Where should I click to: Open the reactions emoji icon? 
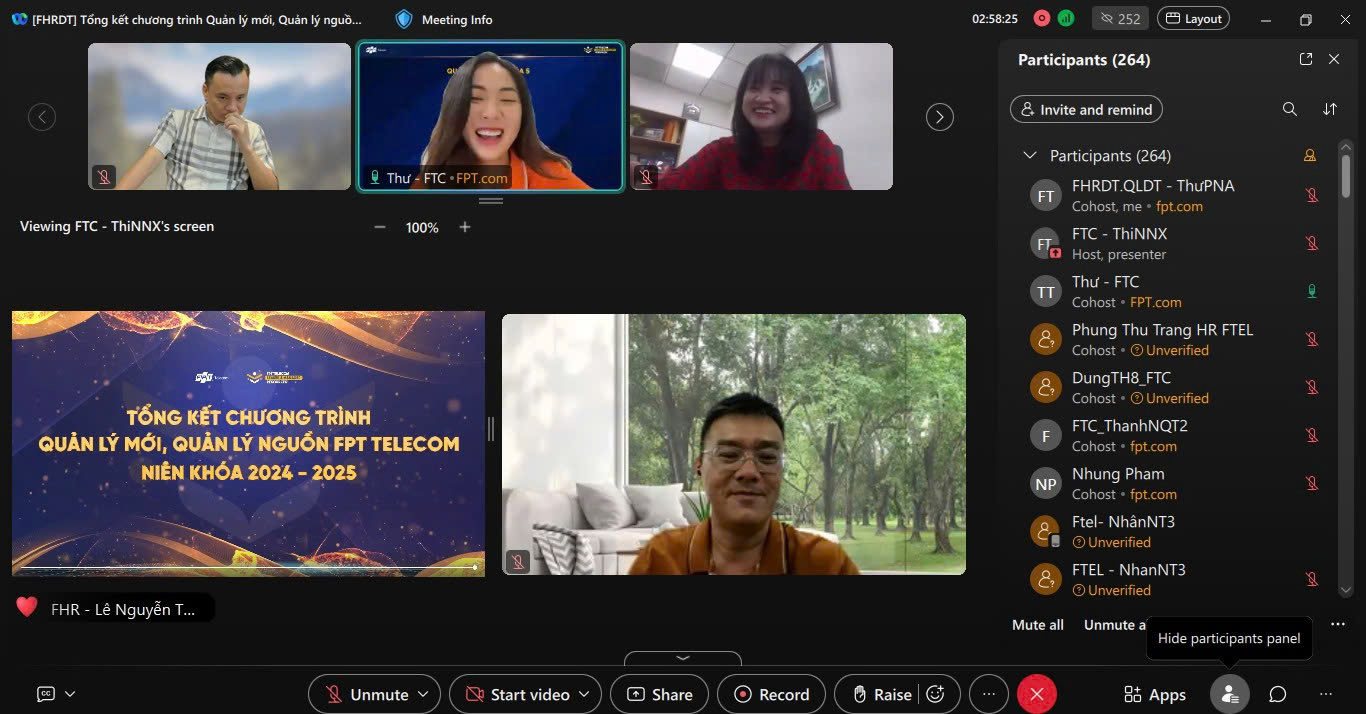[936, 694]
